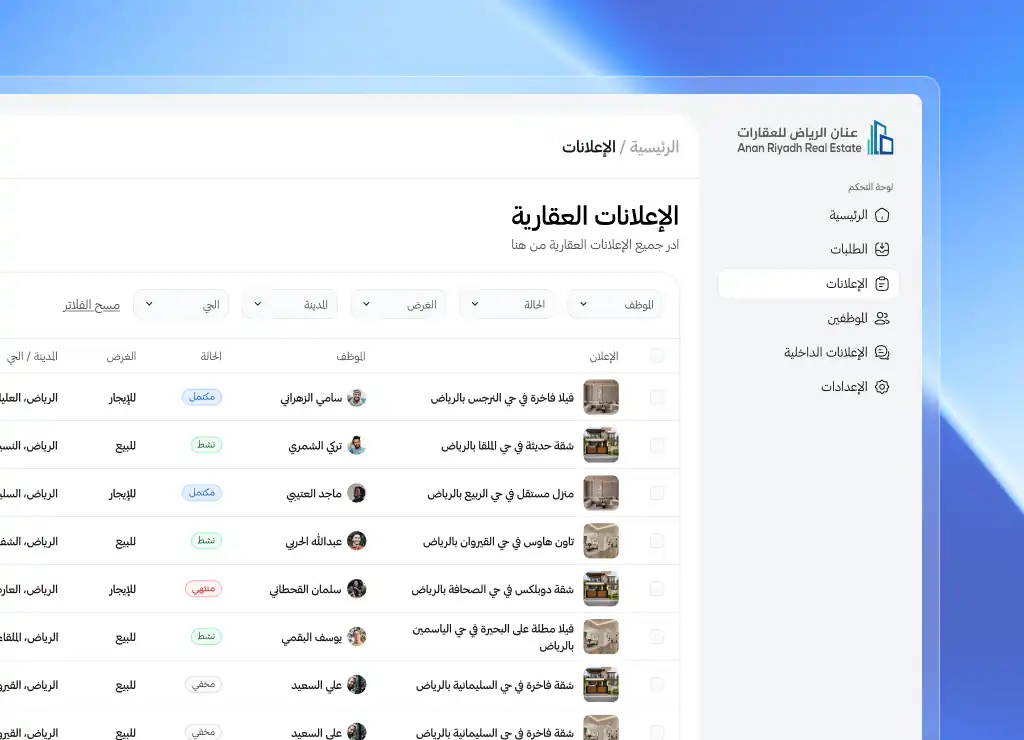Click للإيجار in سامي الزهراني row

(x=122, y=398)
